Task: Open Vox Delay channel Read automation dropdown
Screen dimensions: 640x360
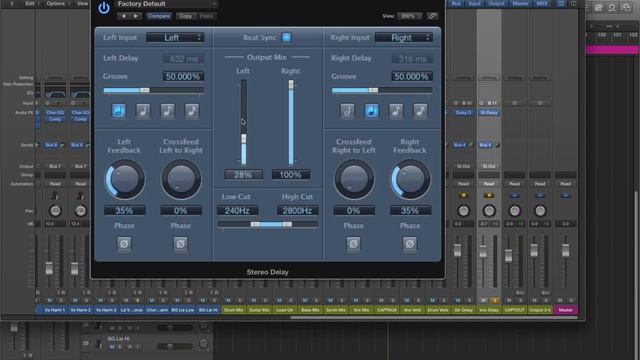Action: (489, 184)
